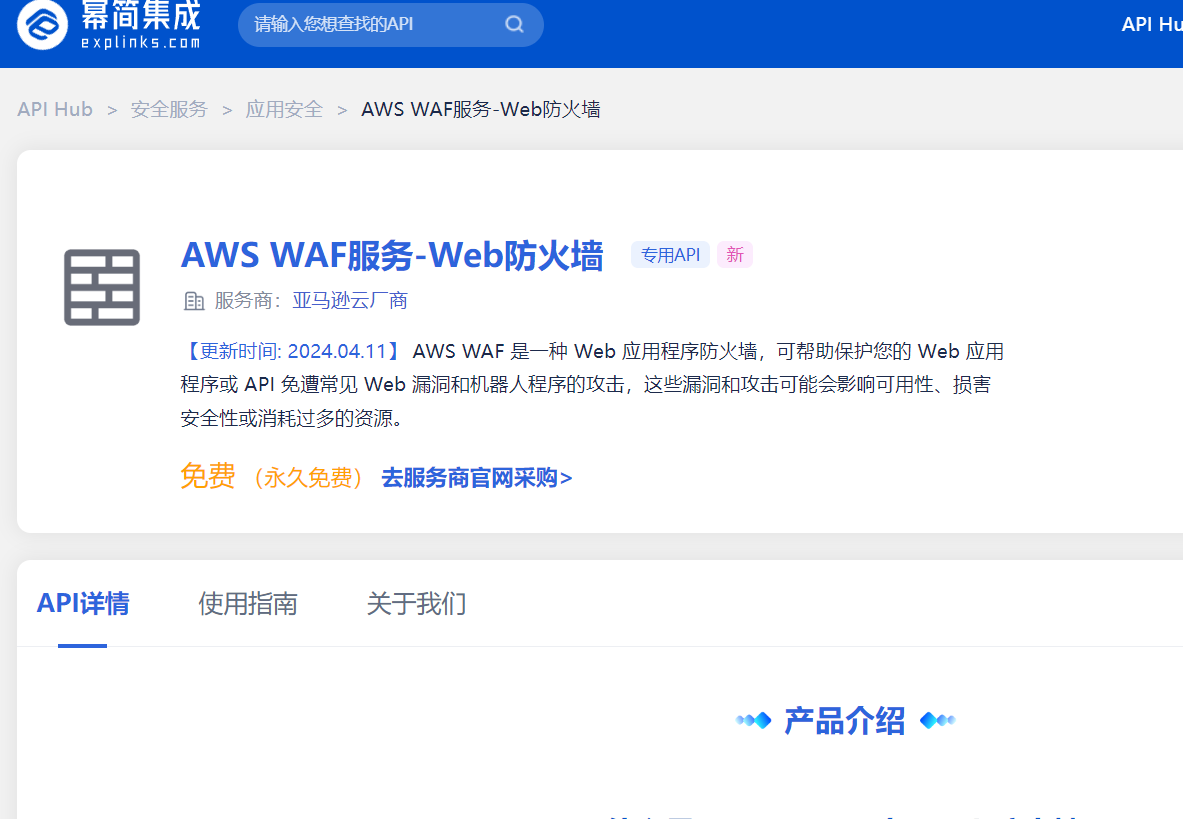Click the 幂简集成 explinks.com brand text

(140, 25)
